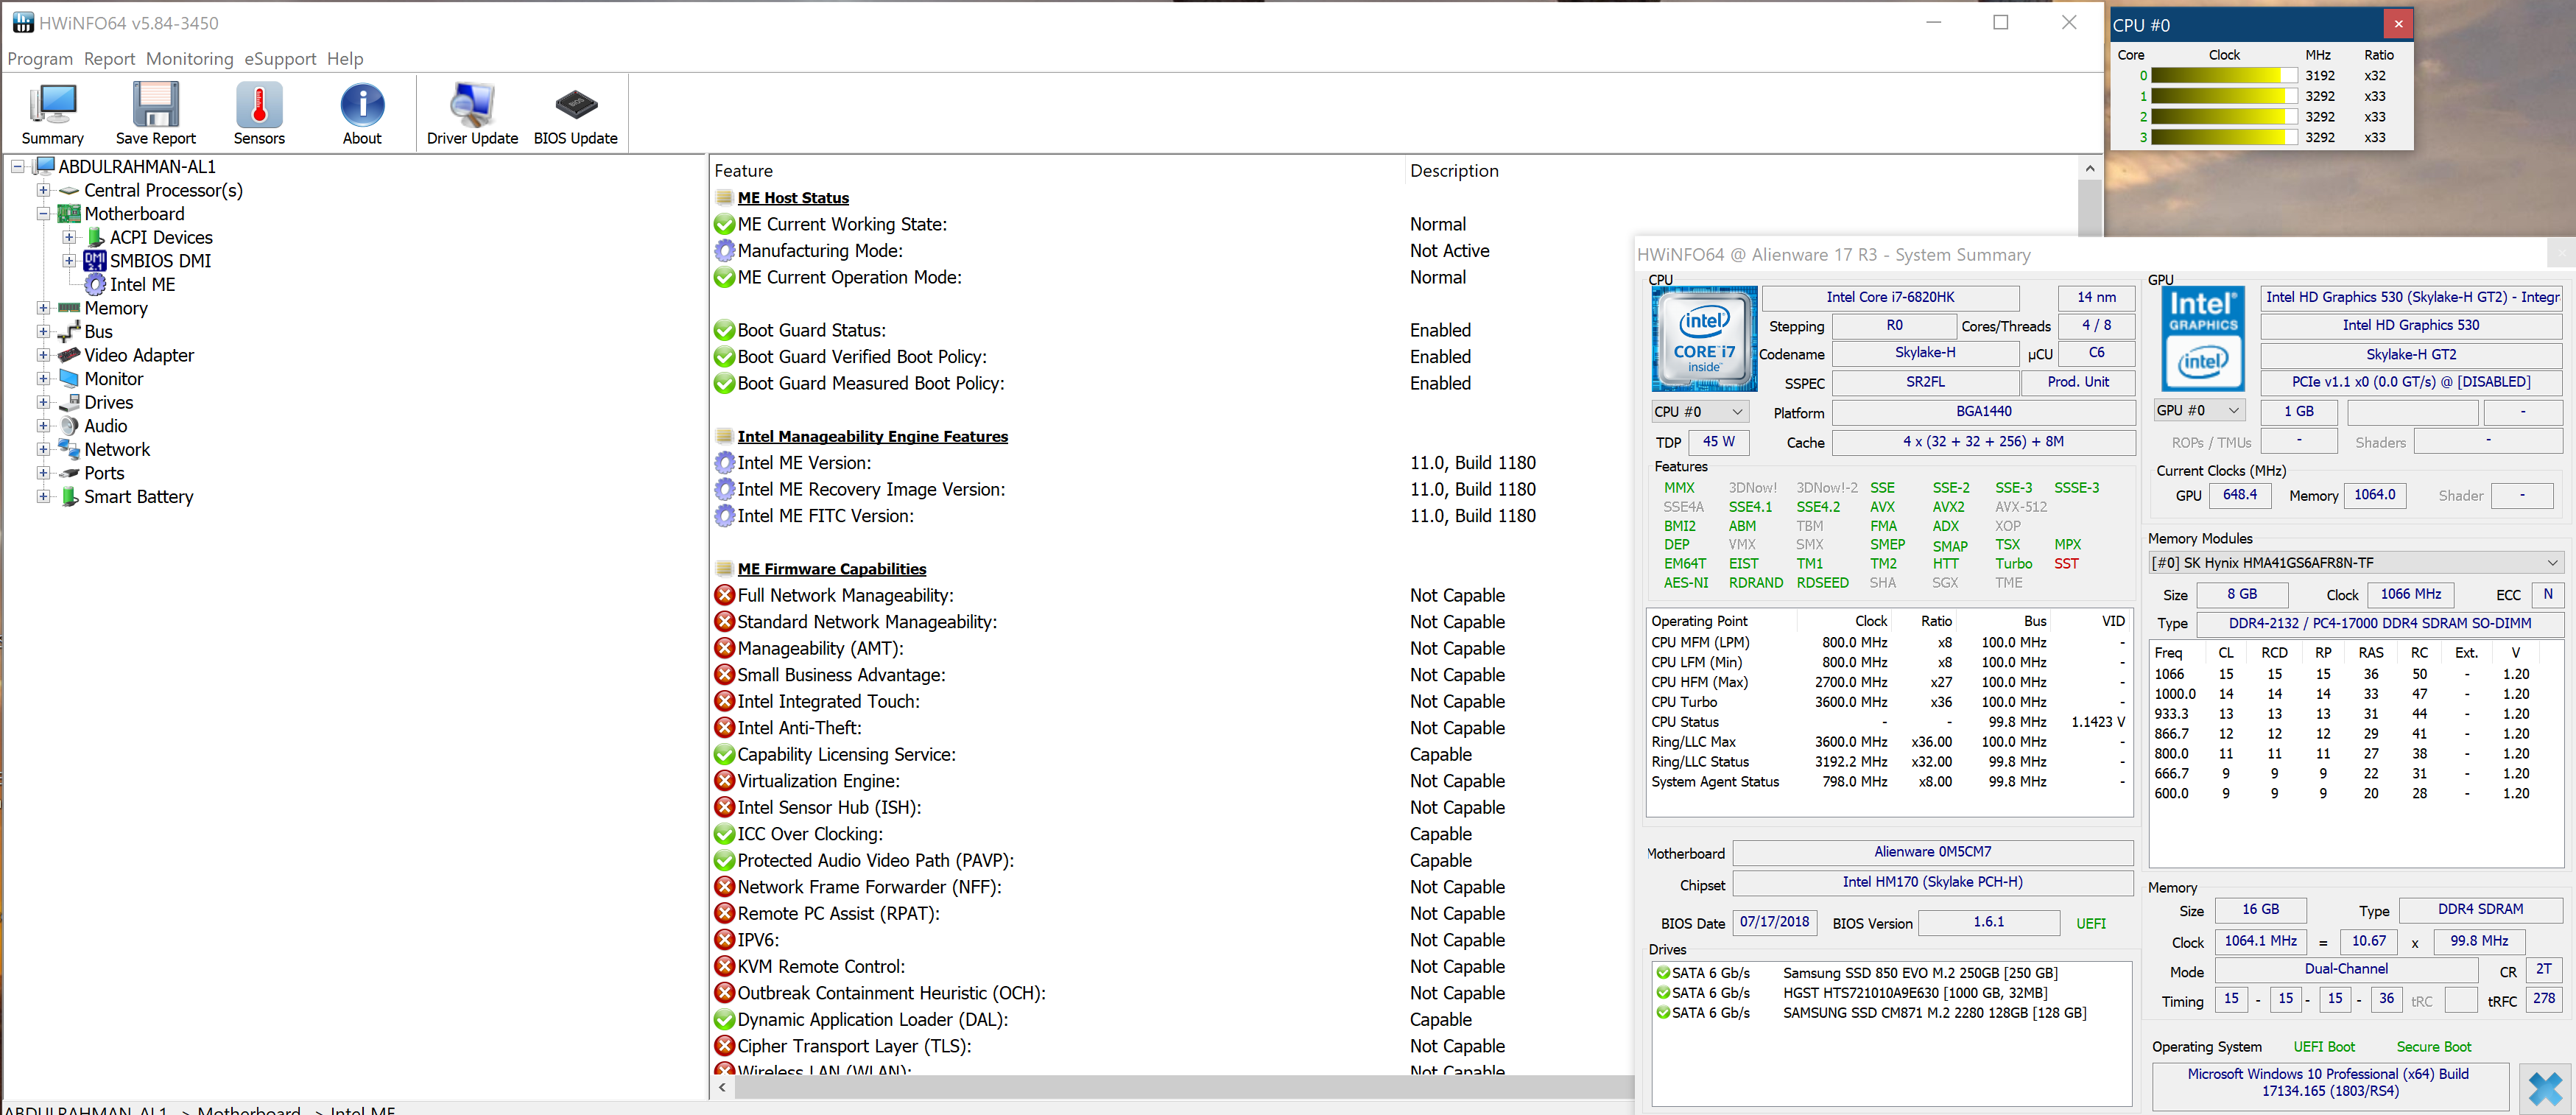2576x1115 pixels.
Task: Select Intel ME in the tree
Action: (142, 285)
